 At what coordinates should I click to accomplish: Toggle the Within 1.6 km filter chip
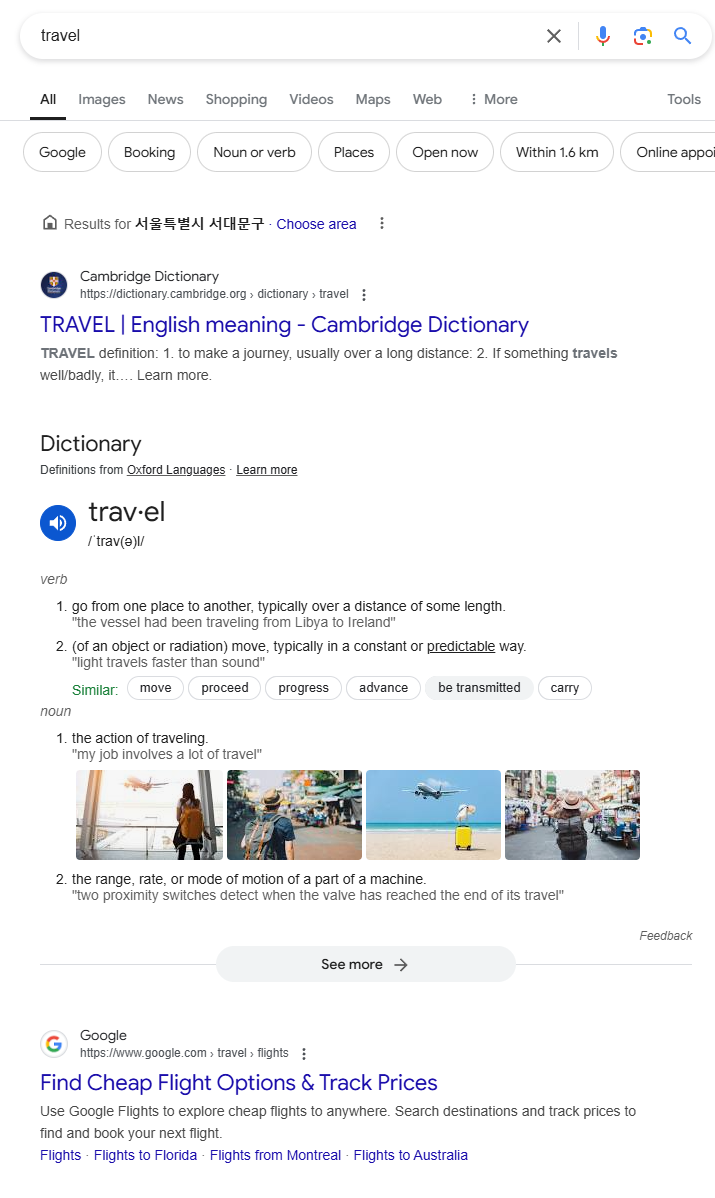(x=557, y=152)
